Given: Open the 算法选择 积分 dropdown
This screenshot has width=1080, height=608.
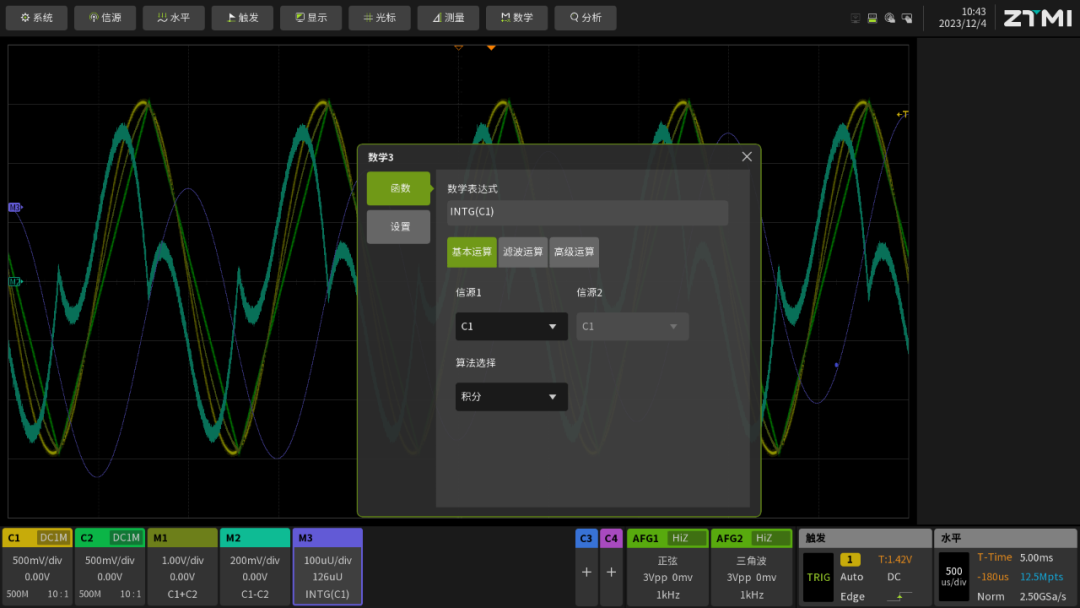Looking at the screenshot, I should (511, 397).
